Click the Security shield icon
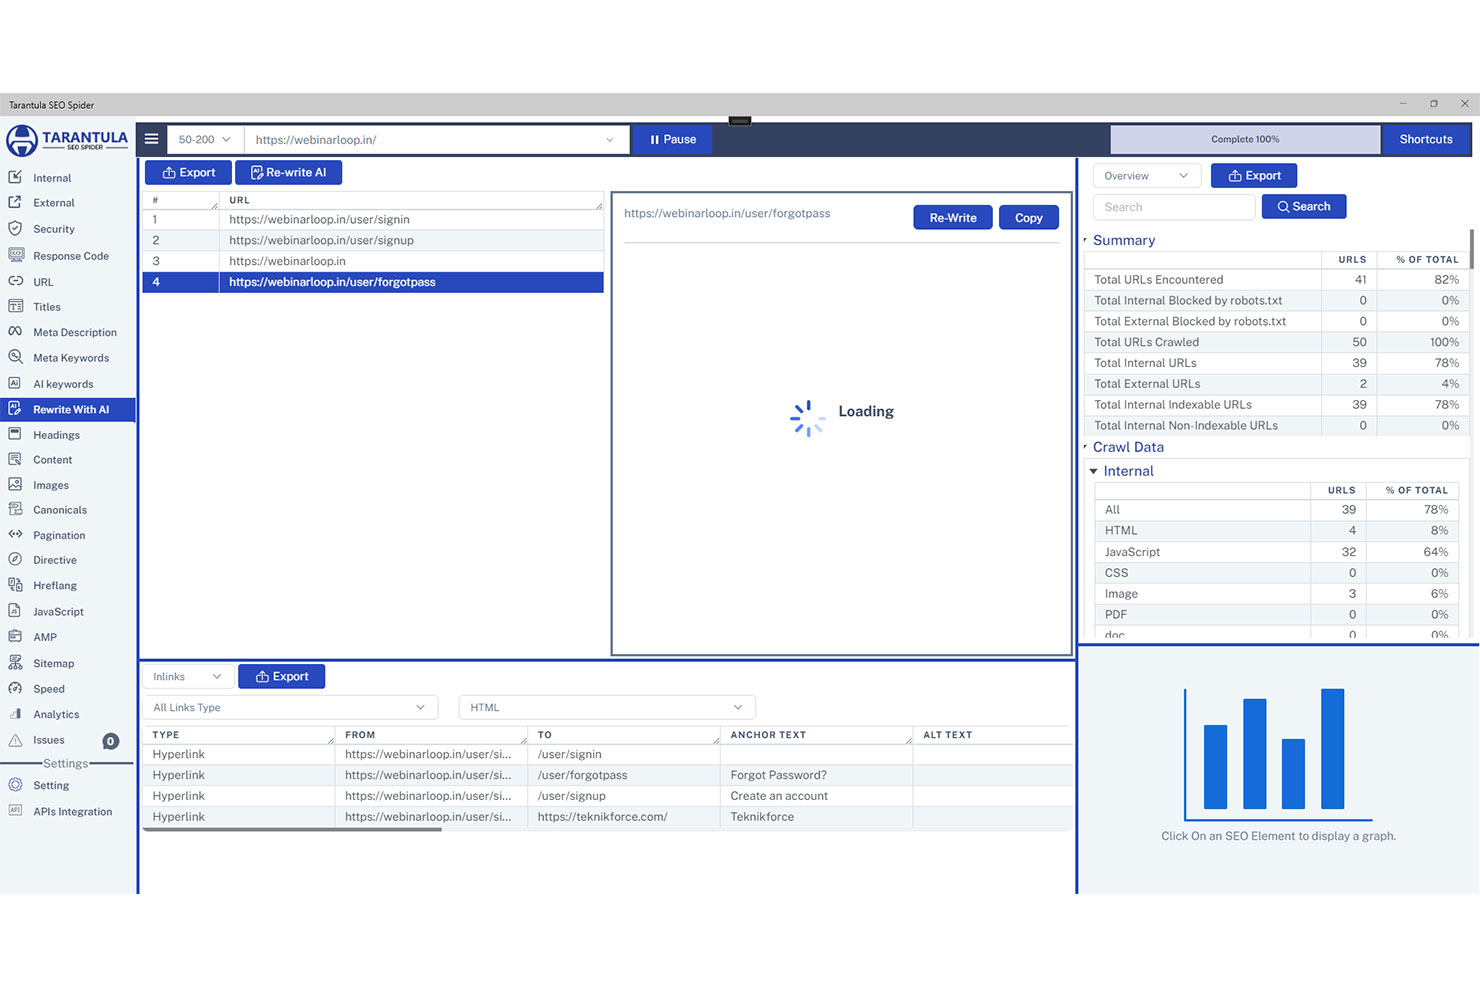 pos(15,228)
